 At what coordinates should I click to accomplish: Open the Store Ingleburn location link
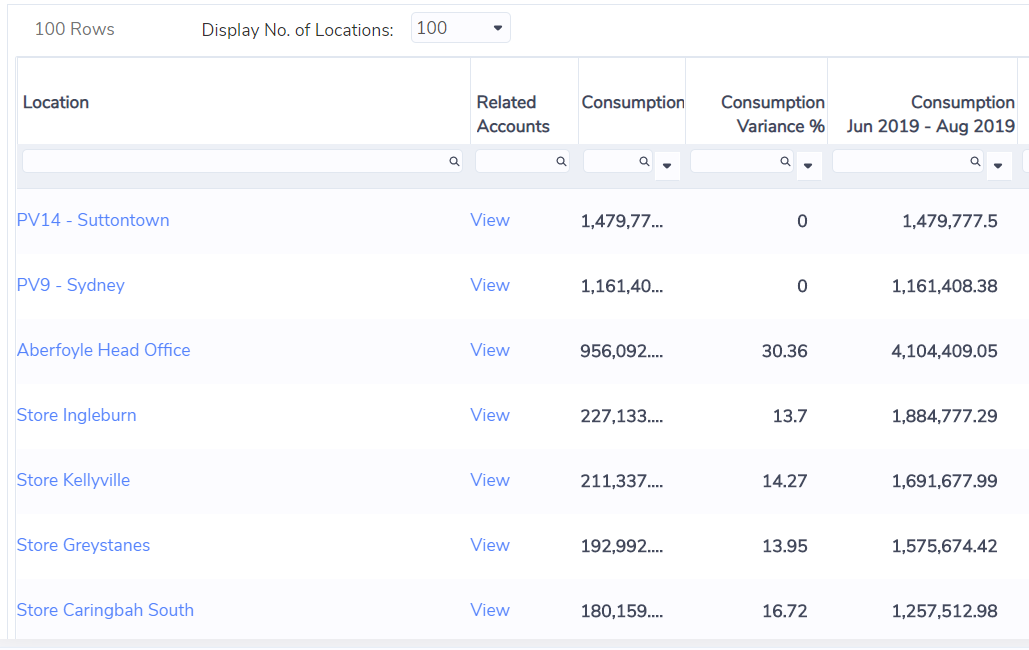(77, 415)
